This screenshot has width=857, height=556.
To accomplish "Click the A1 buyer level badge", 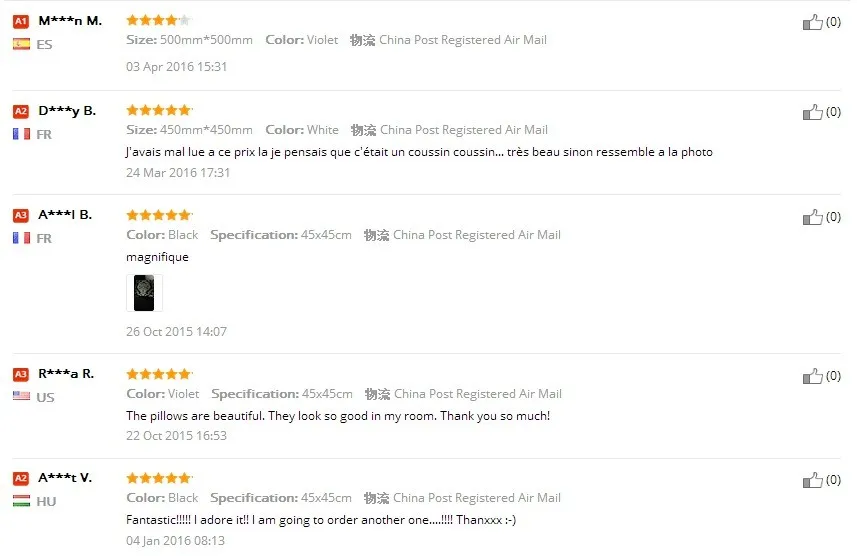I will [x=21, y=21].
